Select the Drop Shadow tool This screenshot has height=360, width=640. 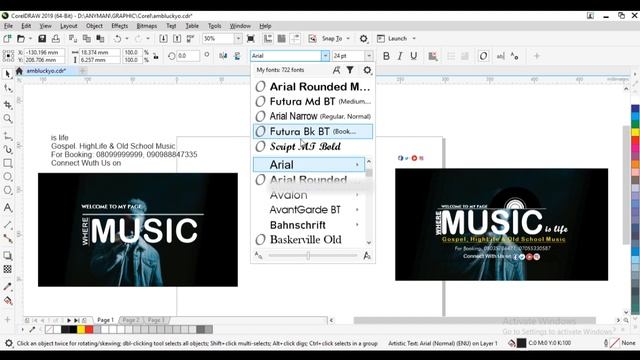coord(7,256)
